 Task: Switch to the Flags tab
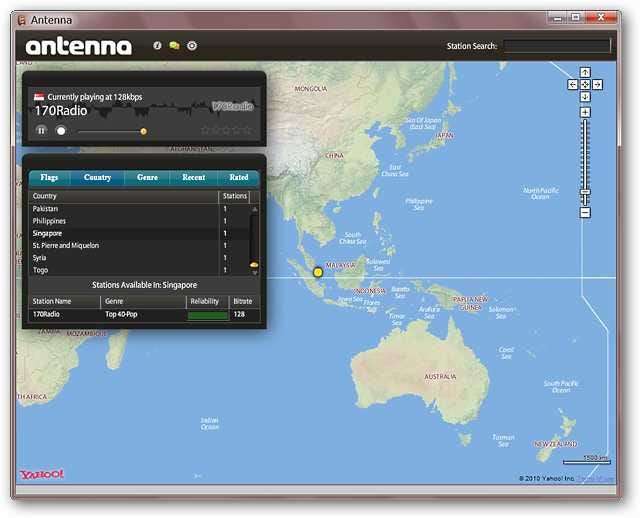pos(49,177)
